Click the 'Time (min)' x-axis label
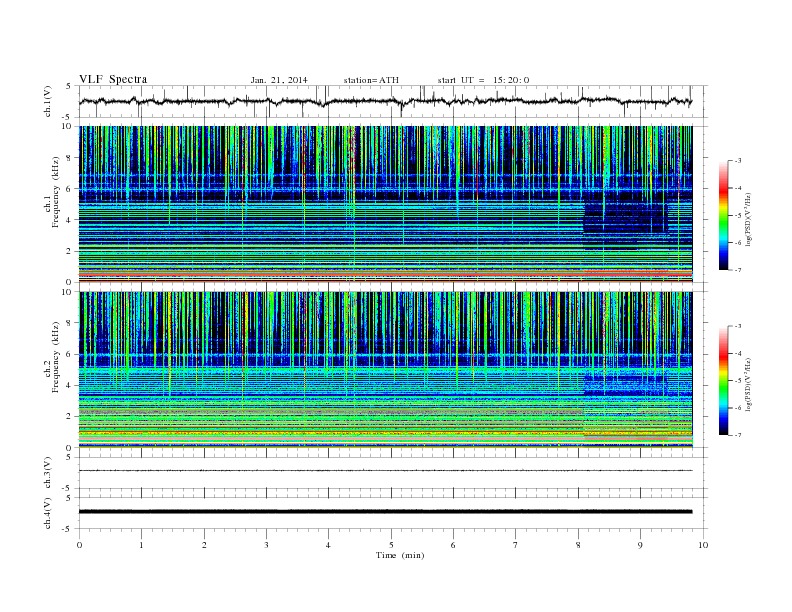 point(400,555)
